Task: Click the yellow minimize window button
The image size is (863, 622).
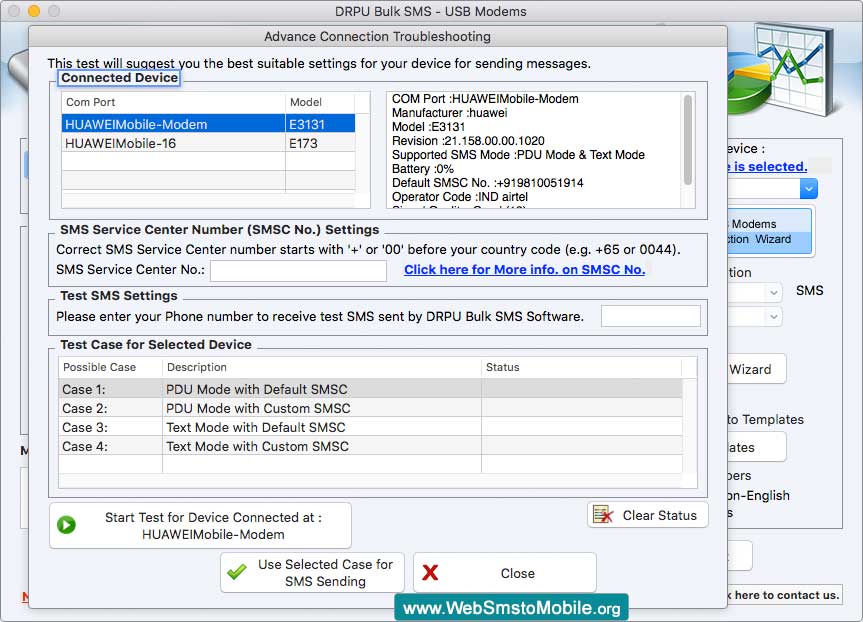Action: point(33,11)
